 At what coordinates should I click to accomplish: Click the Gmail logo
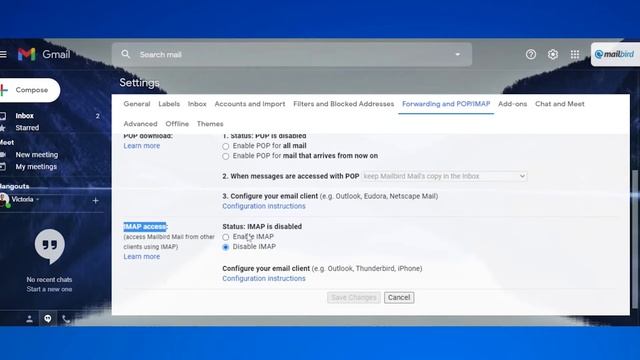point(44,54)
